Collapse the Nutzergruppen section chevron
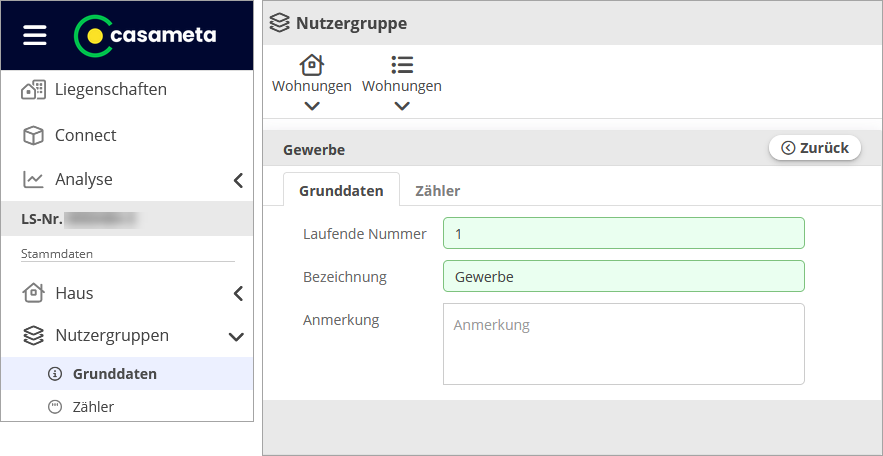This screenshot has width=883, height=456. click(x=237, y=336)
